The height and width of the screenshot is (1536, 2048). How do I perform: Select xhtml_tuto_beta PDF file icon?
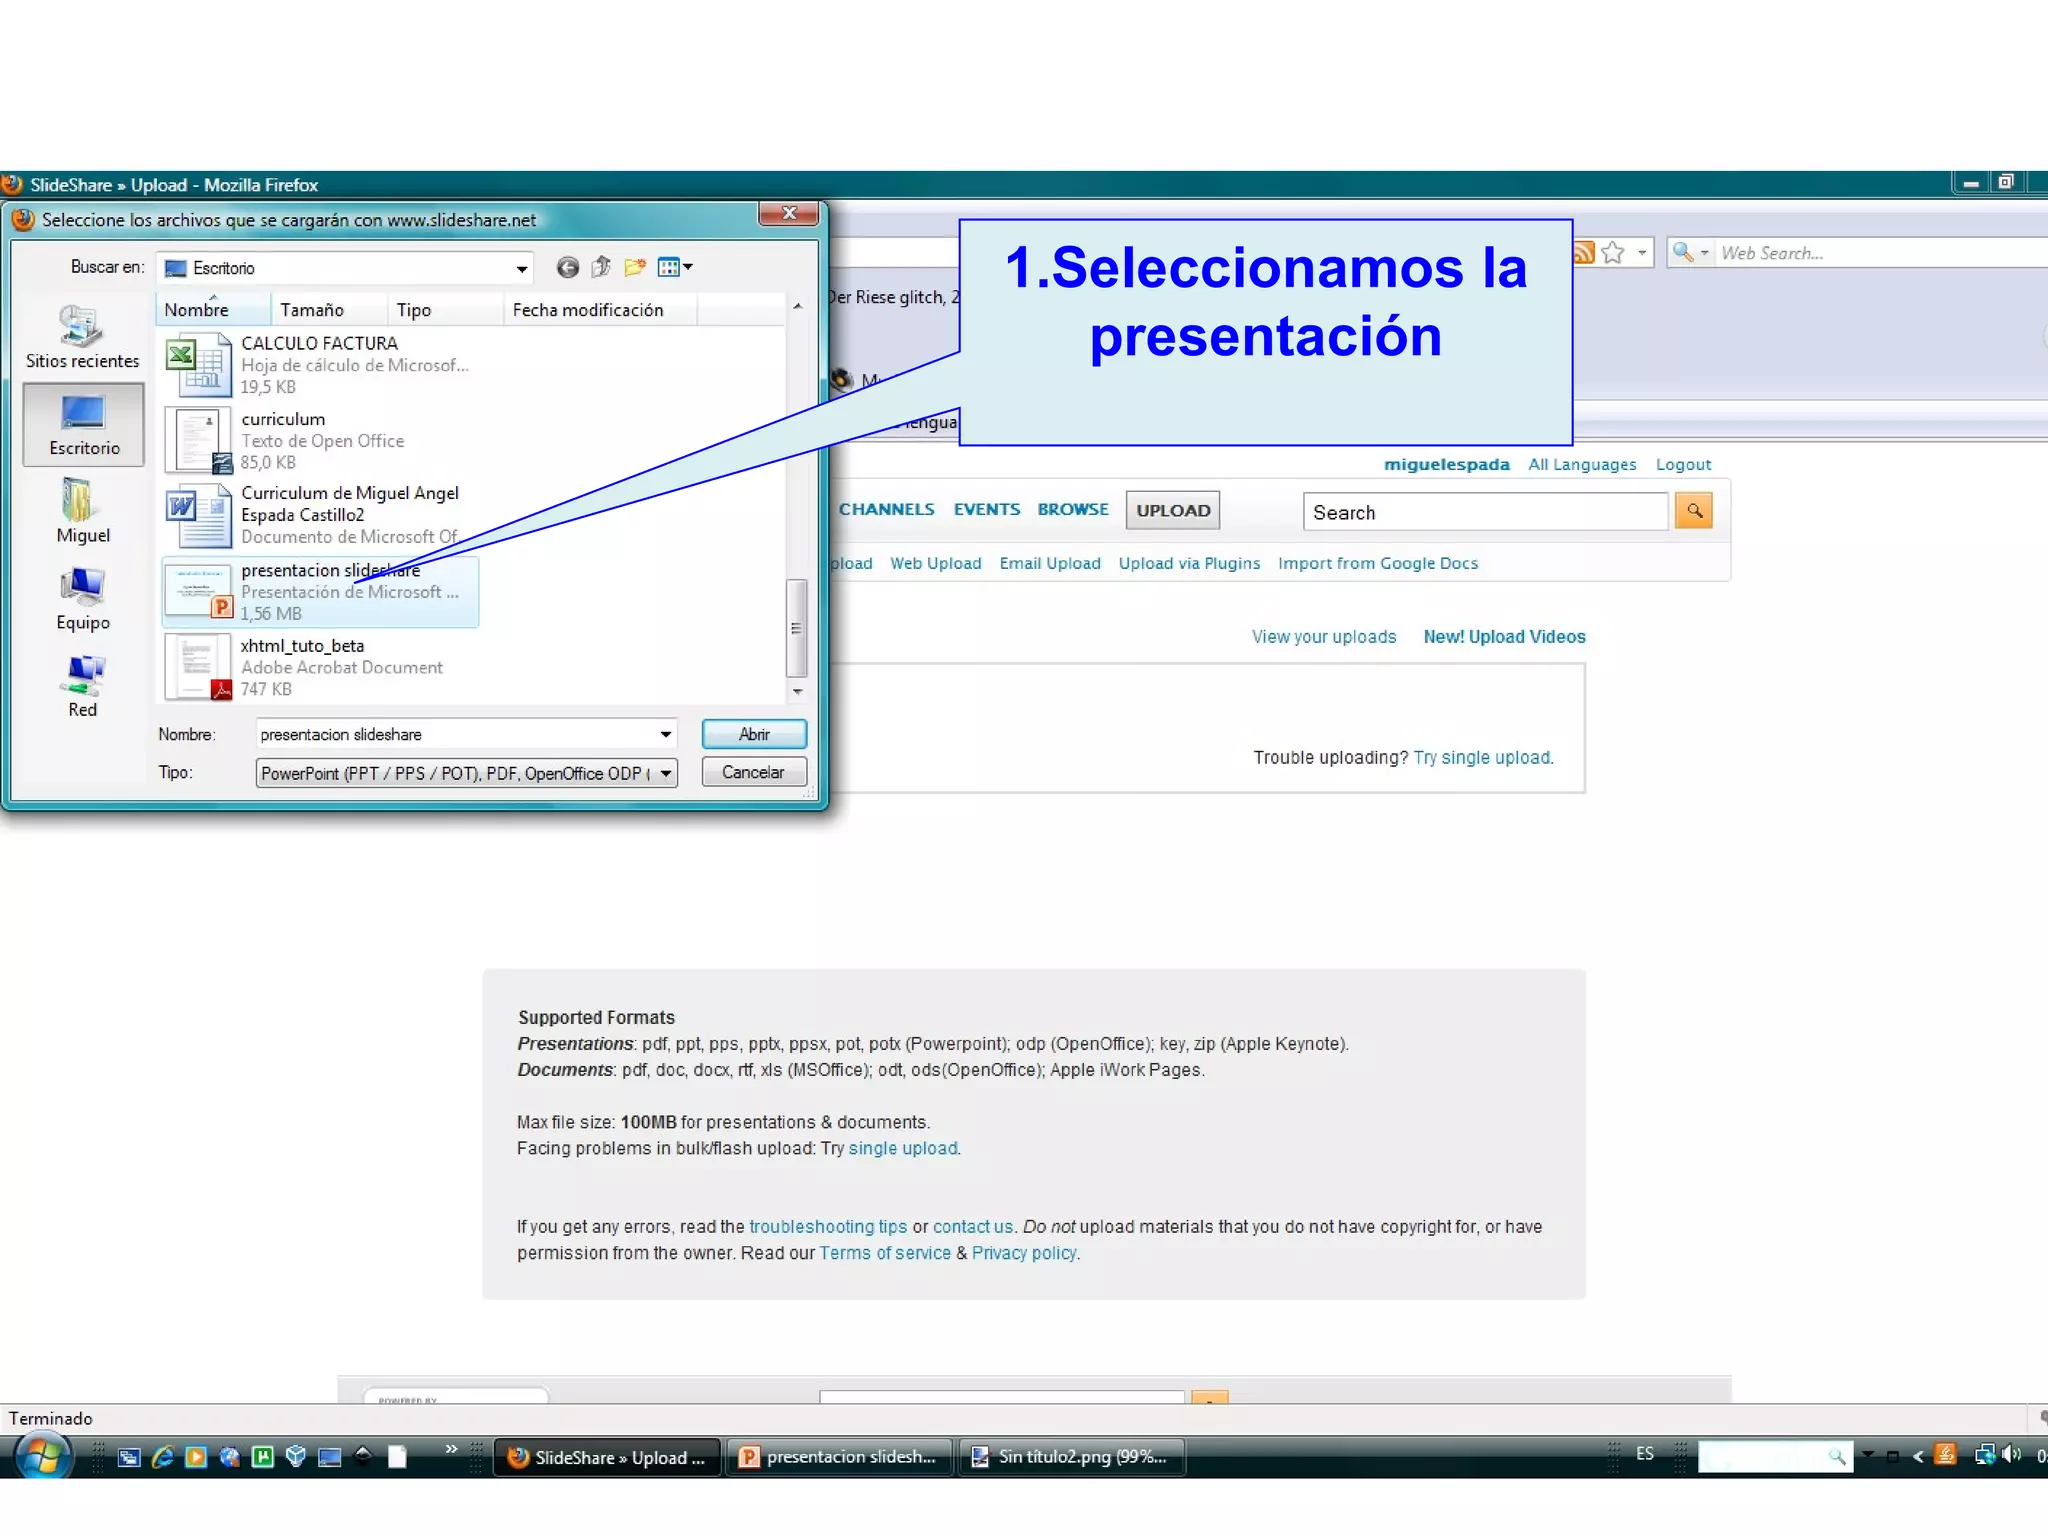click(x=198, y=667)
